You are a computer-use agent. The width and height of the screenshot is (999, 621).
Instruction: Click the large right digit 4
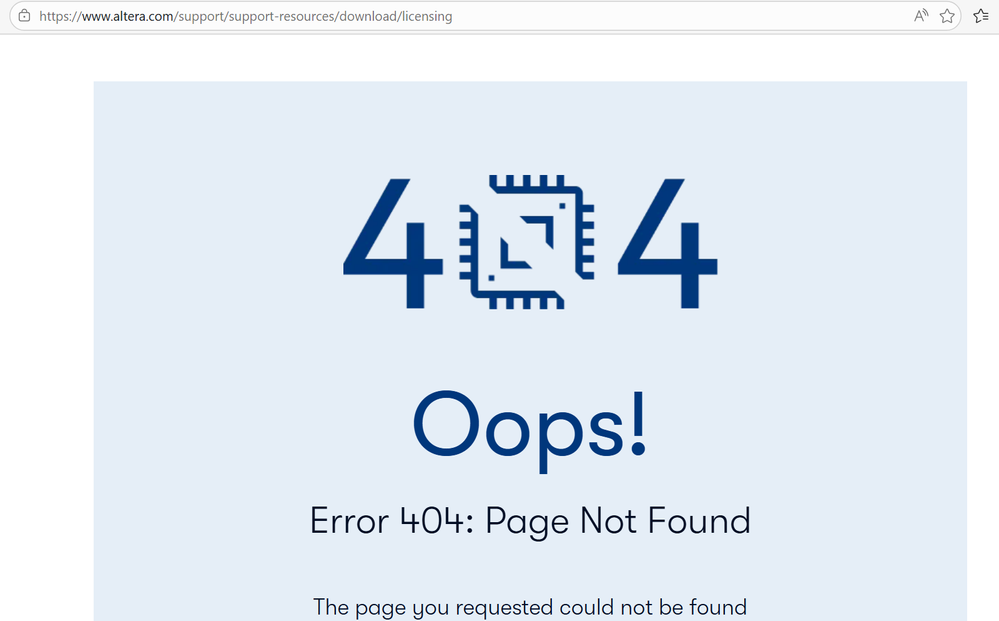[x=668, y=243]
